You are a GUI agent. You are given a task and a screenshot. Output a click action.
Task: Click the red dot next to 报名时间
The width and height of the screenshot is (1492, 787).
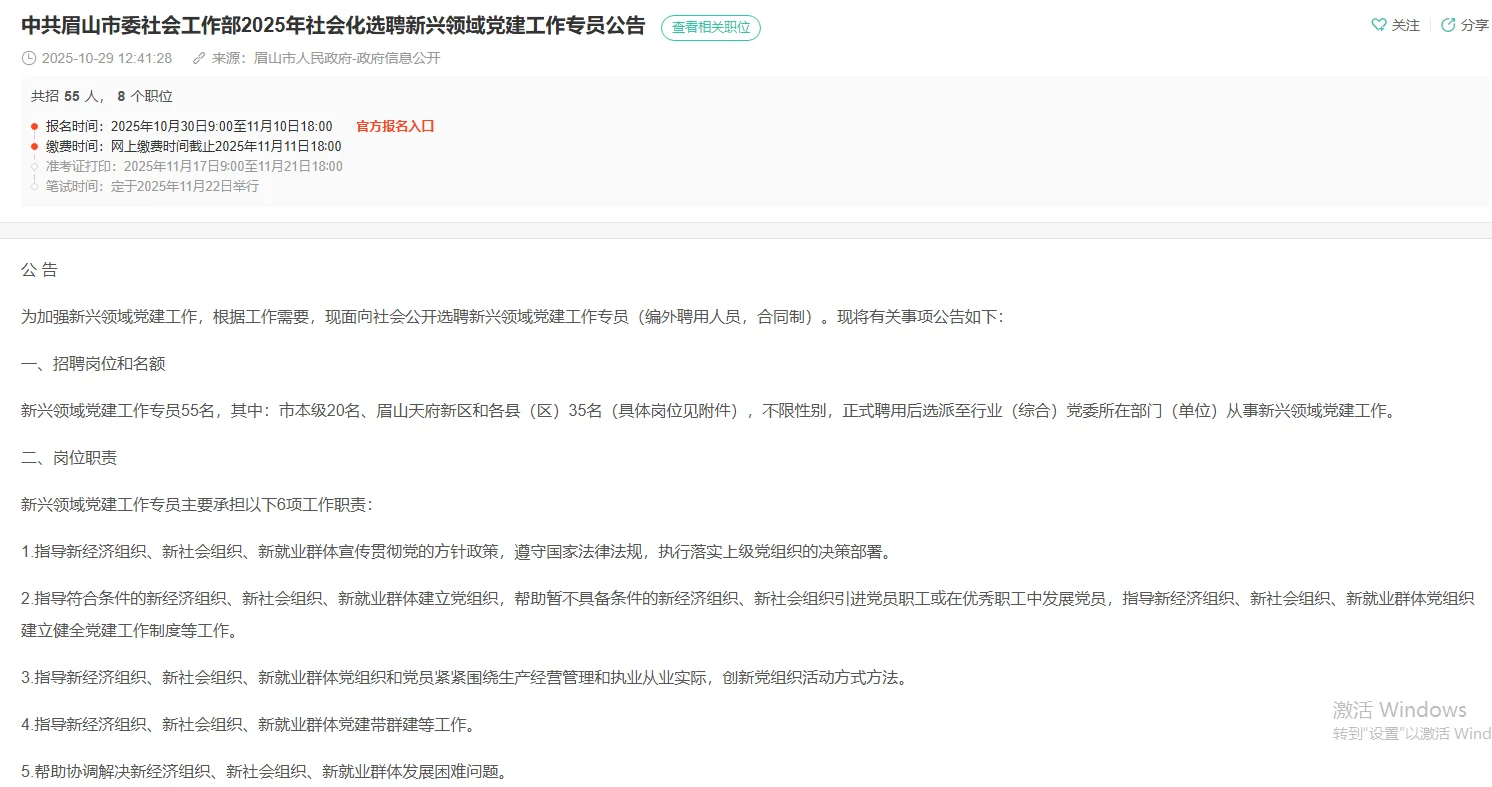pyautogui.click(x=34, y=126)
